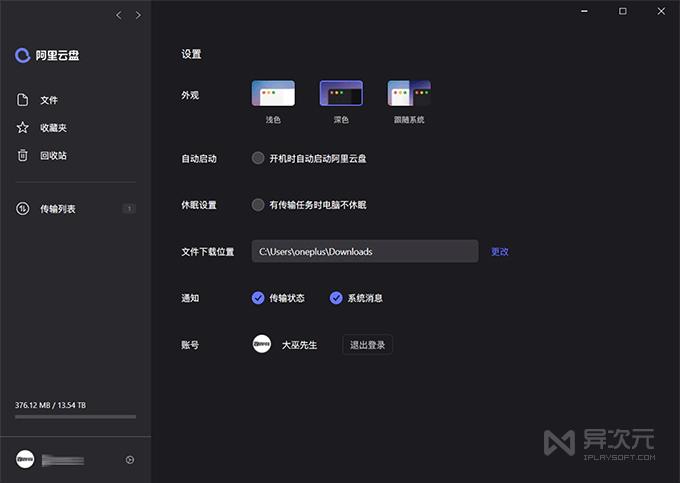Open the 回收站 menu item
Viewport: 680px width, 483px height.
(x=53, y=155)
